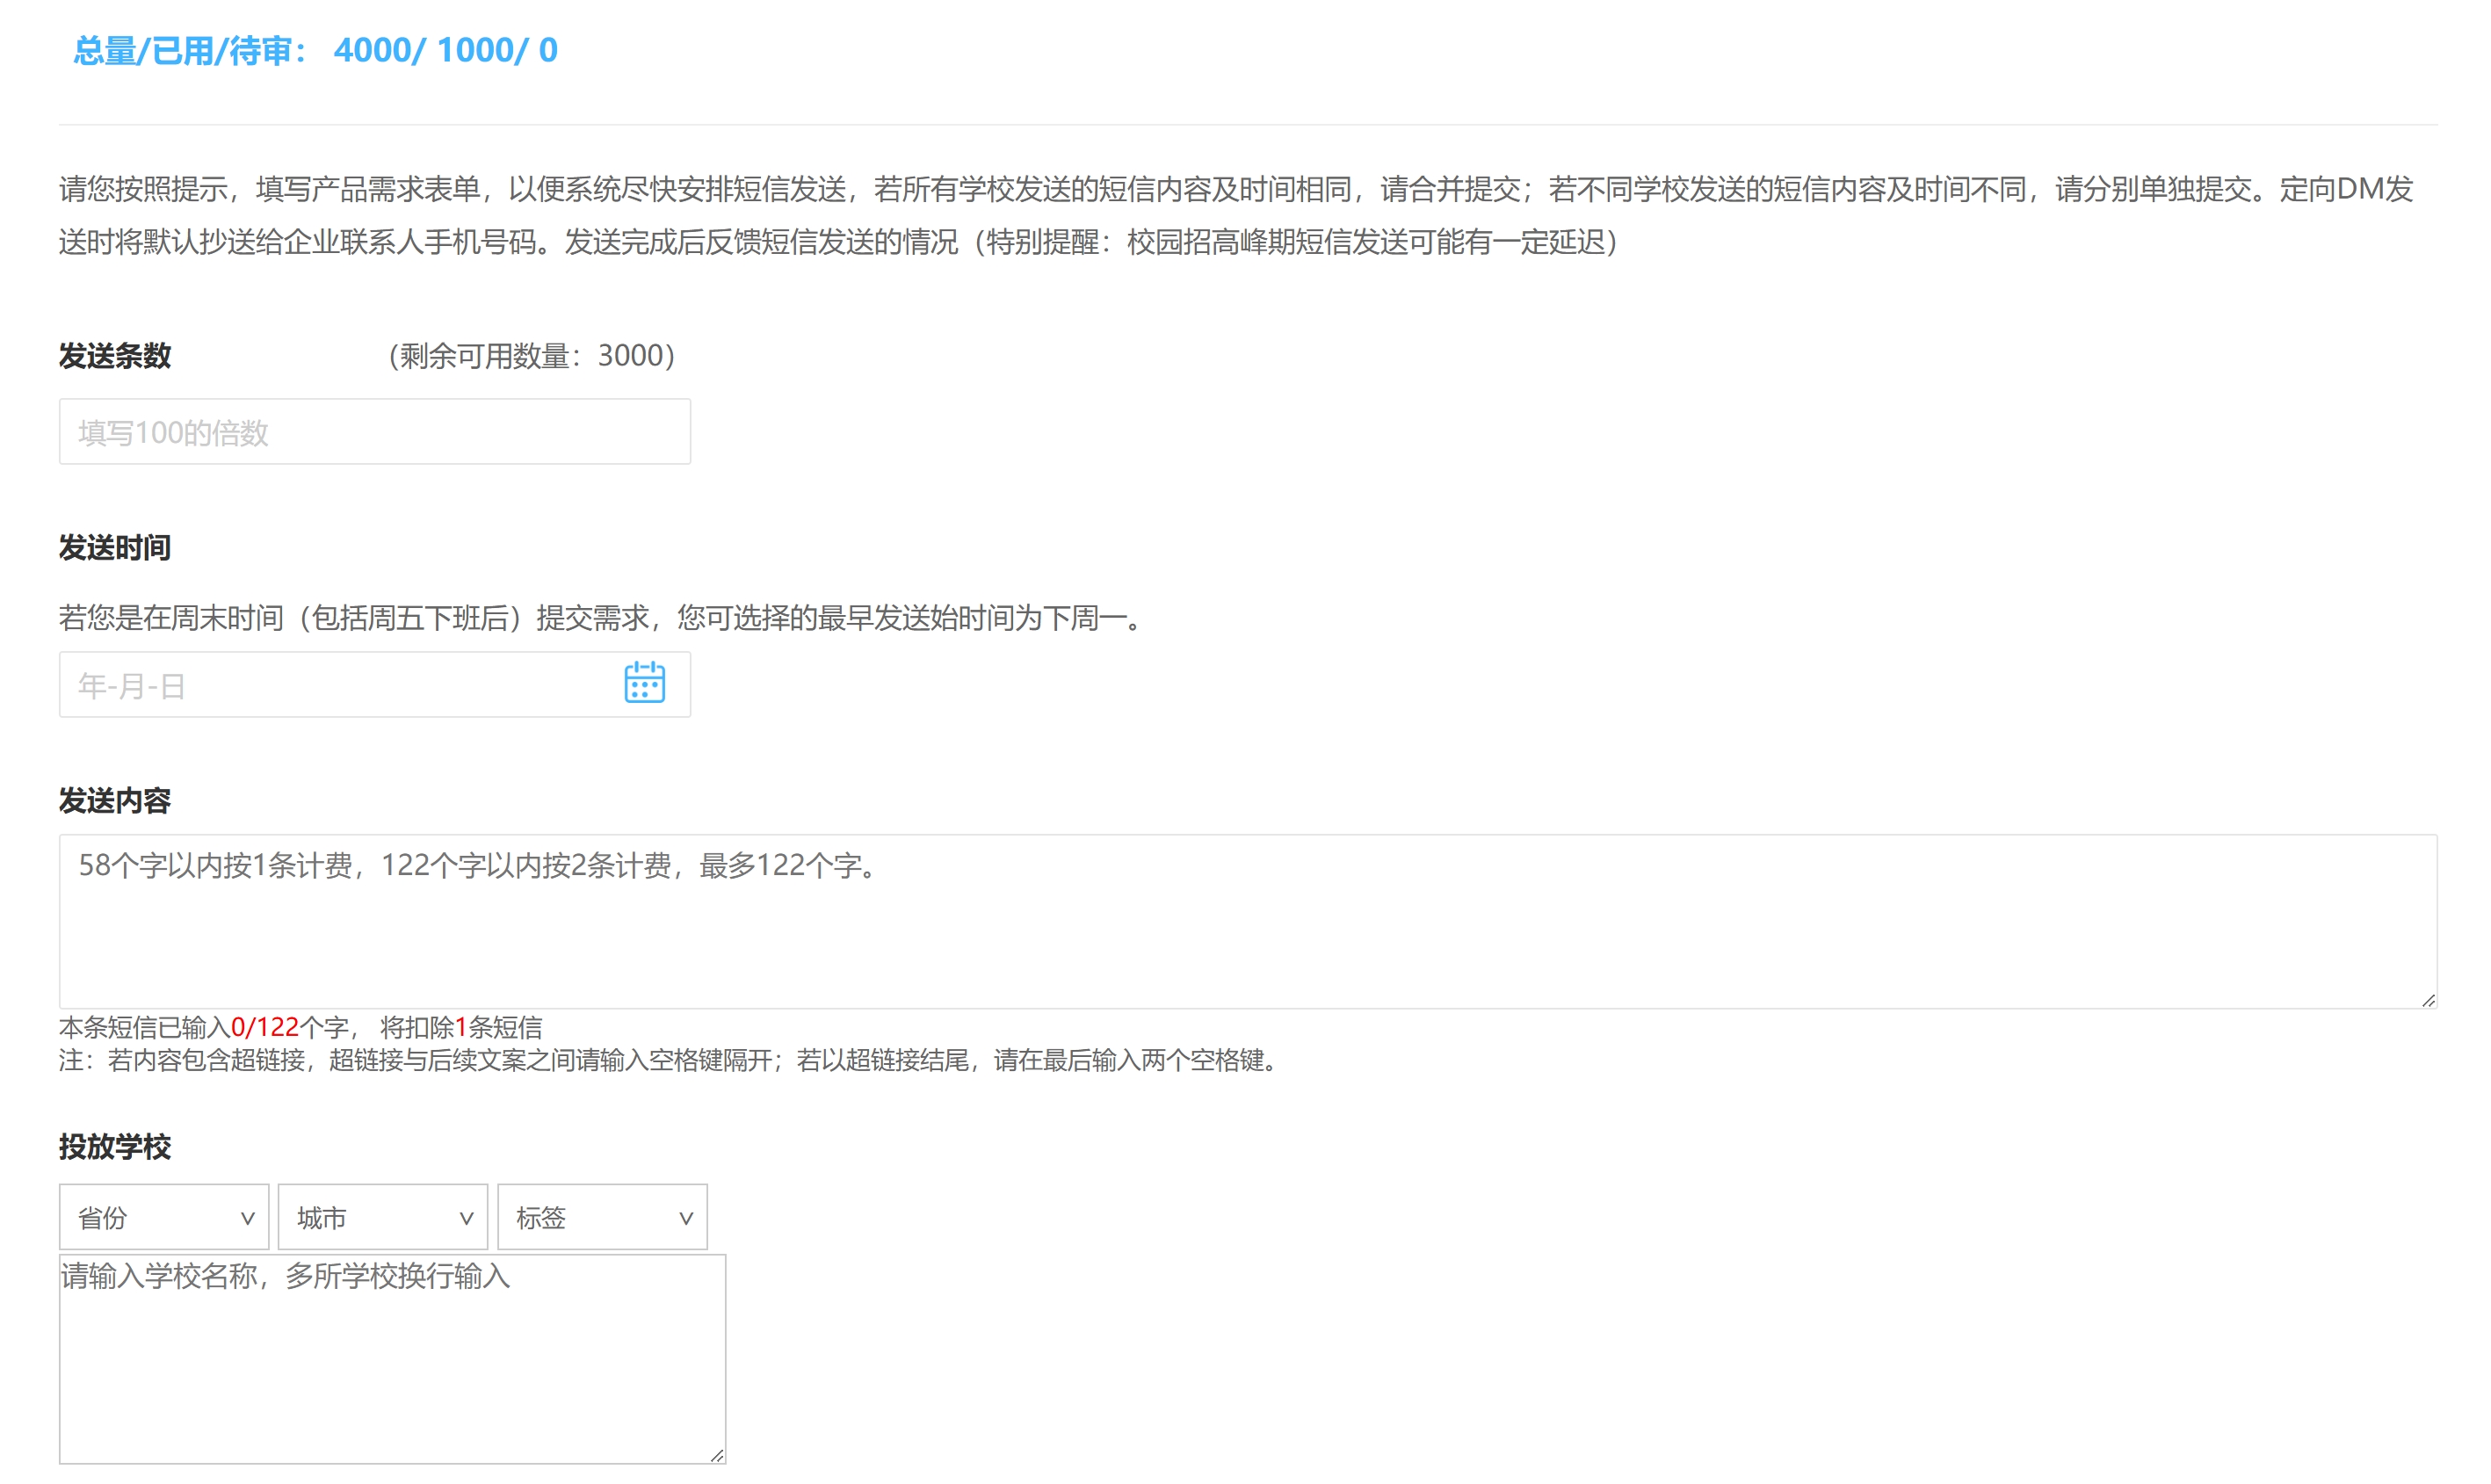This screenshot has width=2491, height=1484.
Task: Open the calendar date picker icon
Action: tap(644, 683)
